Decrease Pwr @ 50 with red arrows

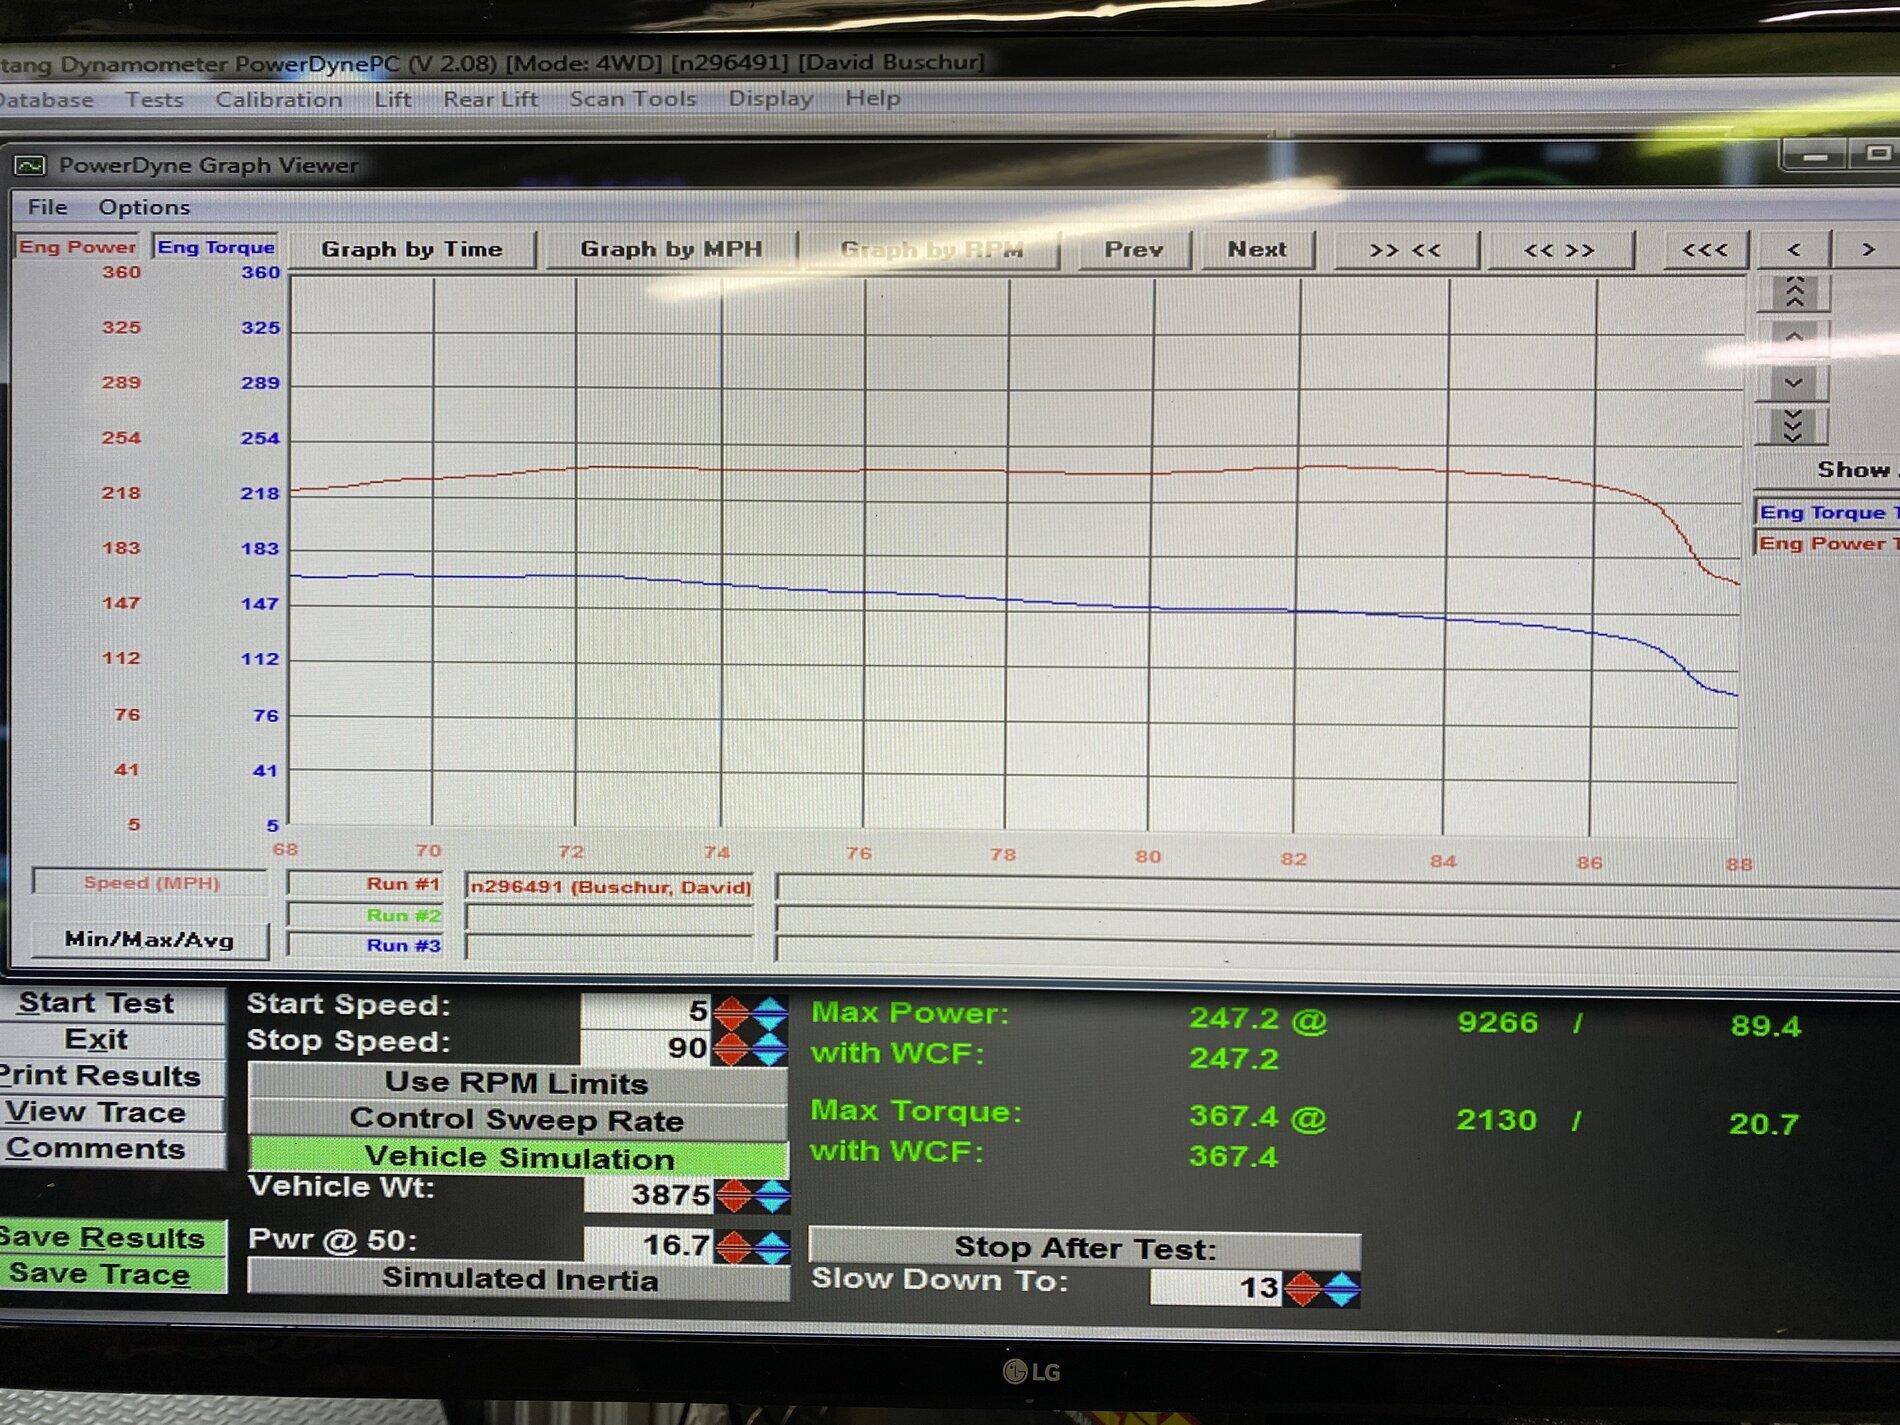pos(734,1246)
